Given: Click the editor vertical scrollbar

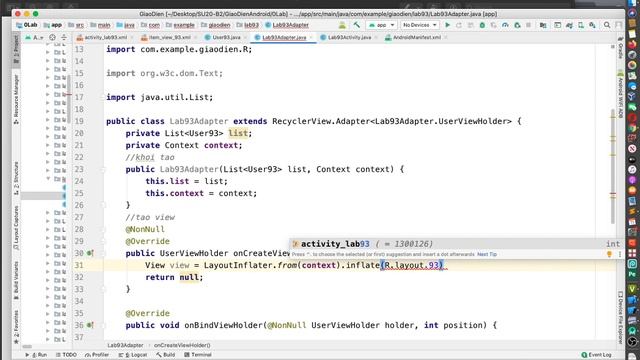Looking at the screenshot, I should pos(613,167).
